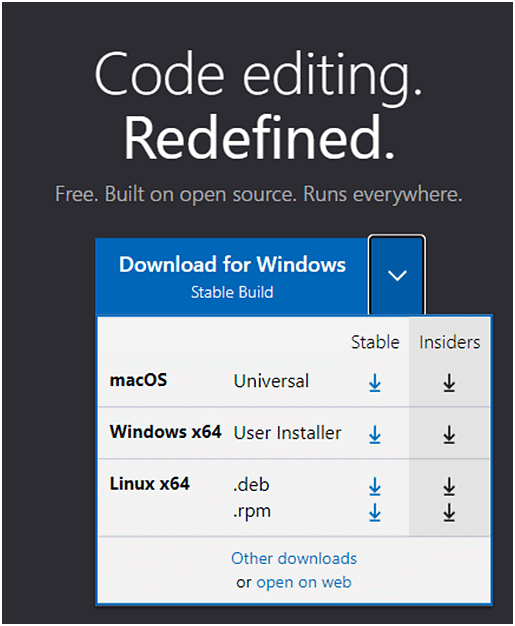Download Linux .rpm Stable package
Image resolution: width=515 pixels, height=626 pixels.
pos(374,512)
